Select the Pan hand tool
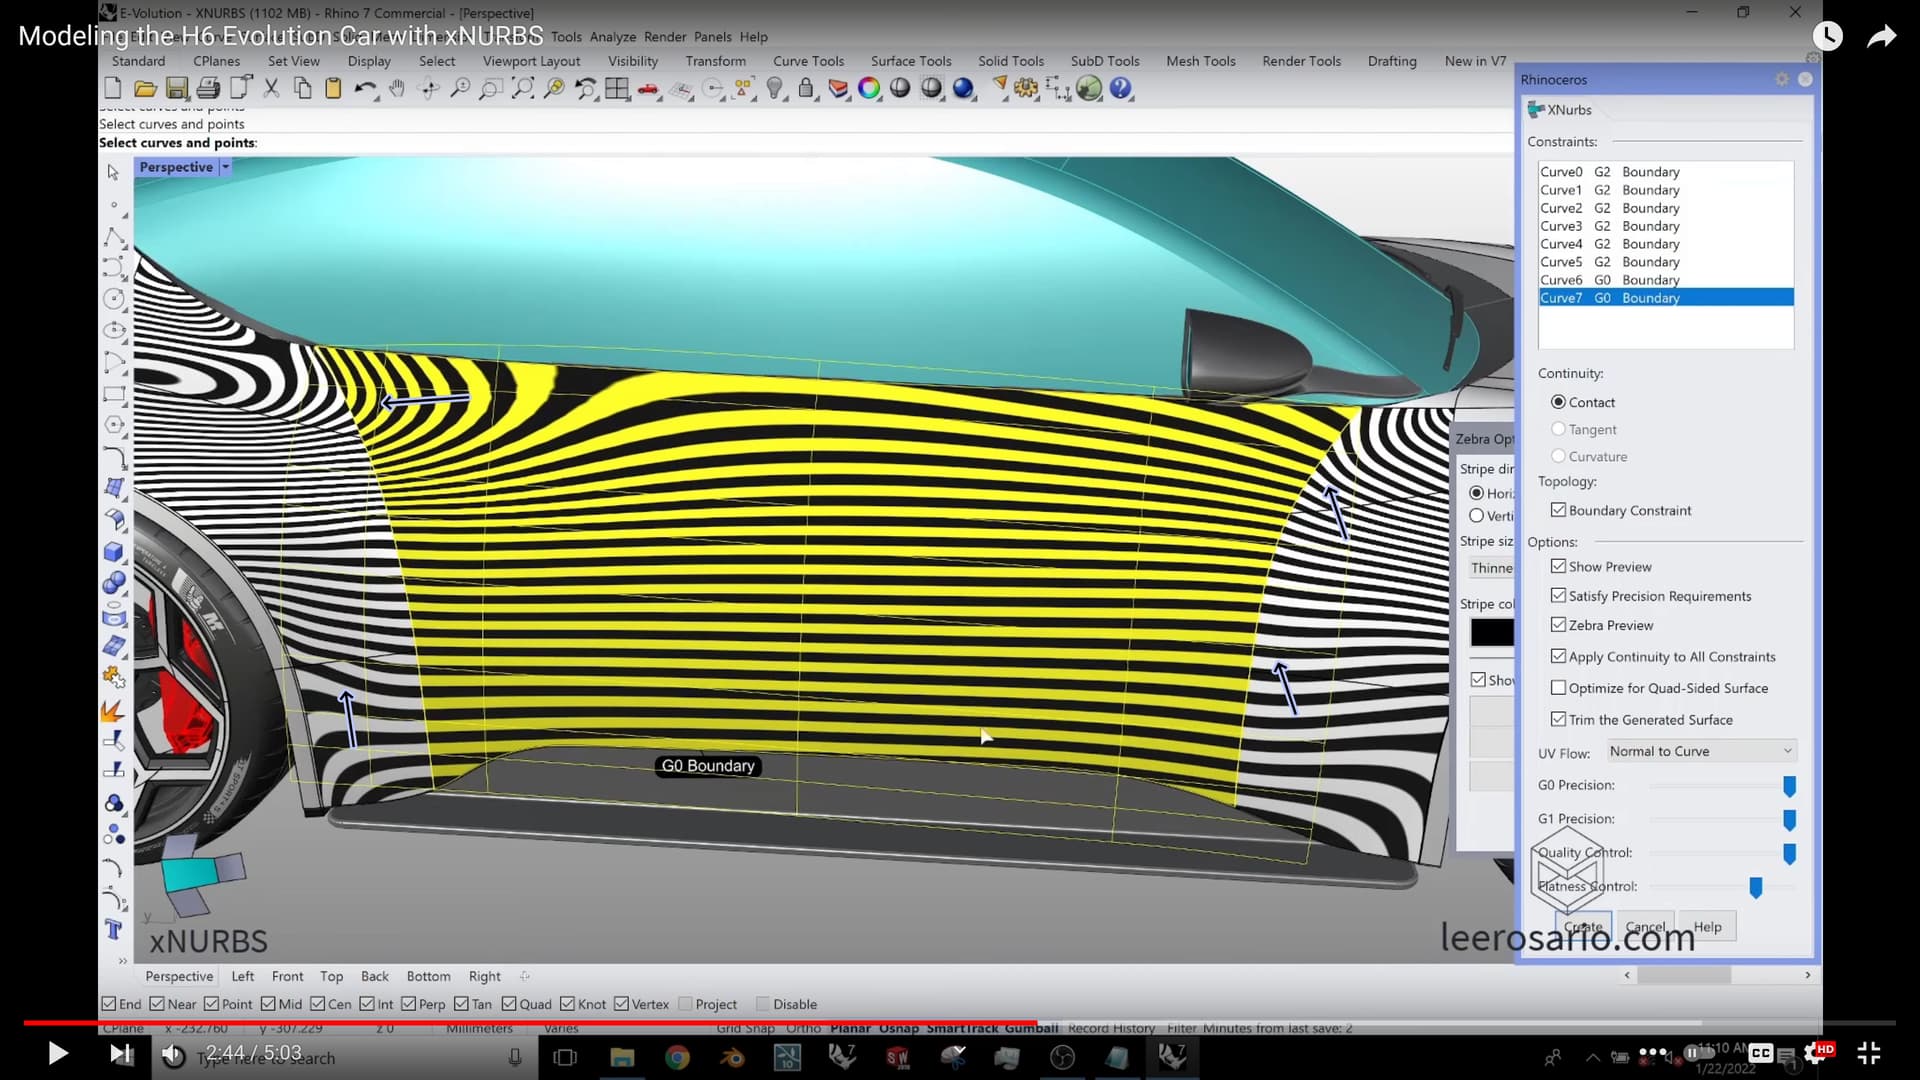 [x=397, y=89]
